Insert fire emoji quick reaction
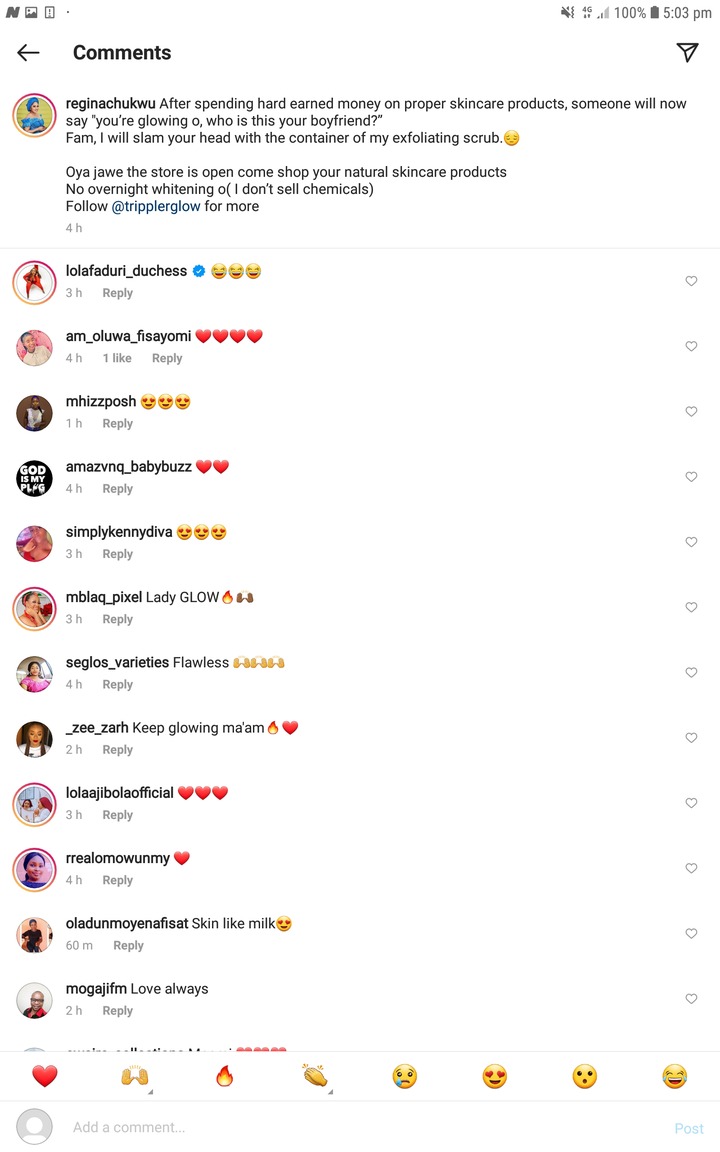The width and height of the screenshot is (720, 1152). (x=225, y=1076)
